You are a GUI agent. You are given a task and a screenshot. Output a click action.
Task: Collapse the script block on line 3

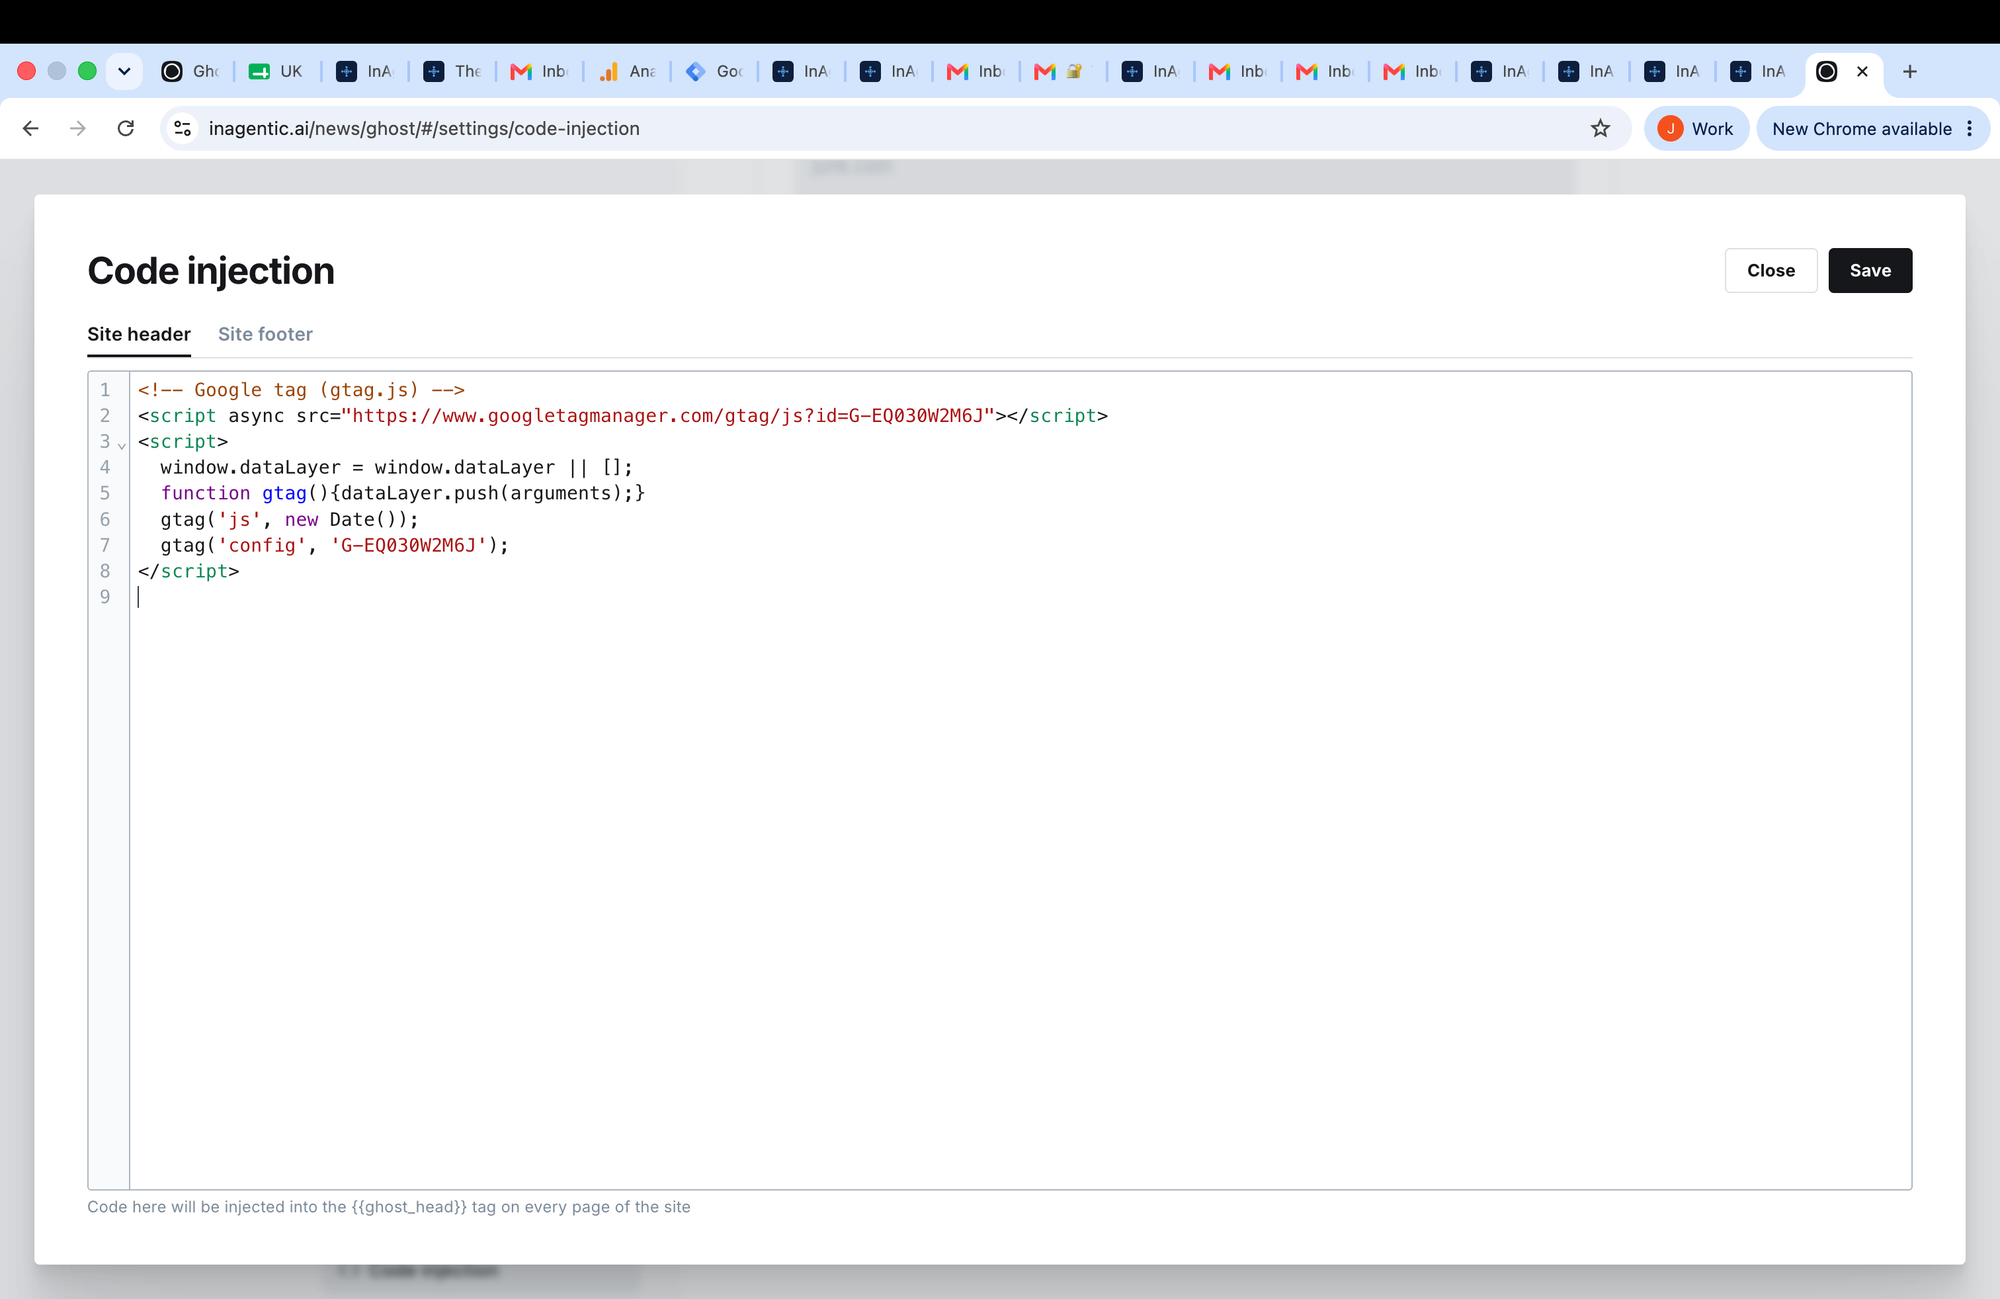[122, 445]
